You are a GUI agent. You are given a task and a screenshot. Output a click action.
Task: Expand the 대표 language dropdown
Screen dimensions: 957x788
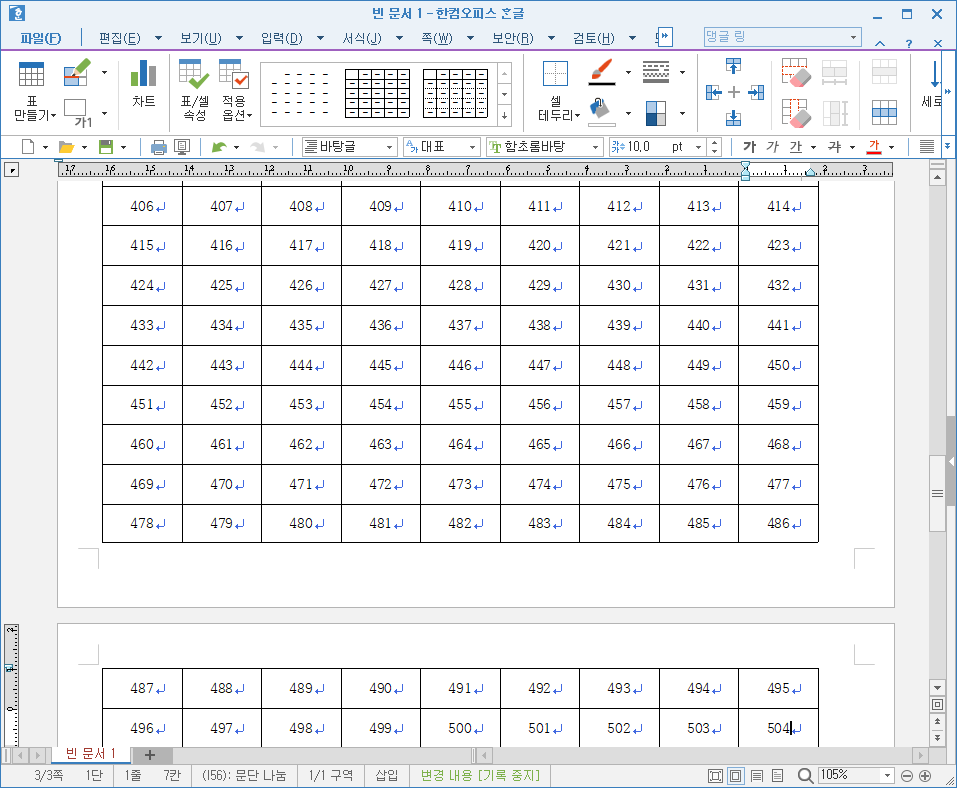(472, 147)
